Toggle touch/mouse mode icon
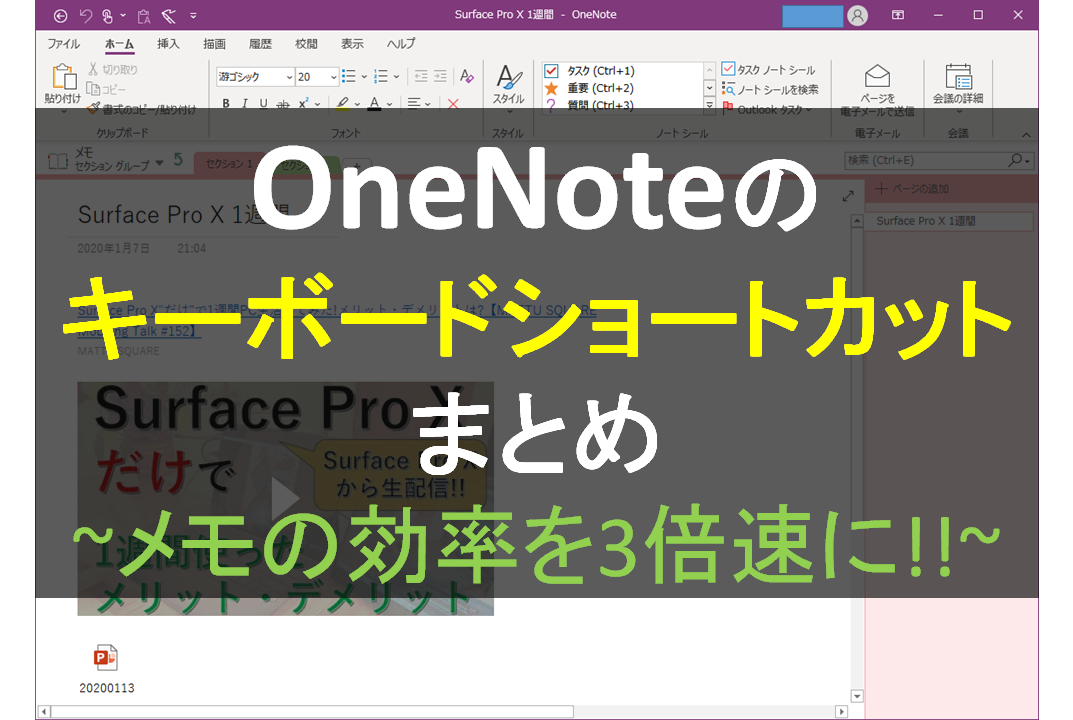 click(x=107, y=15)
